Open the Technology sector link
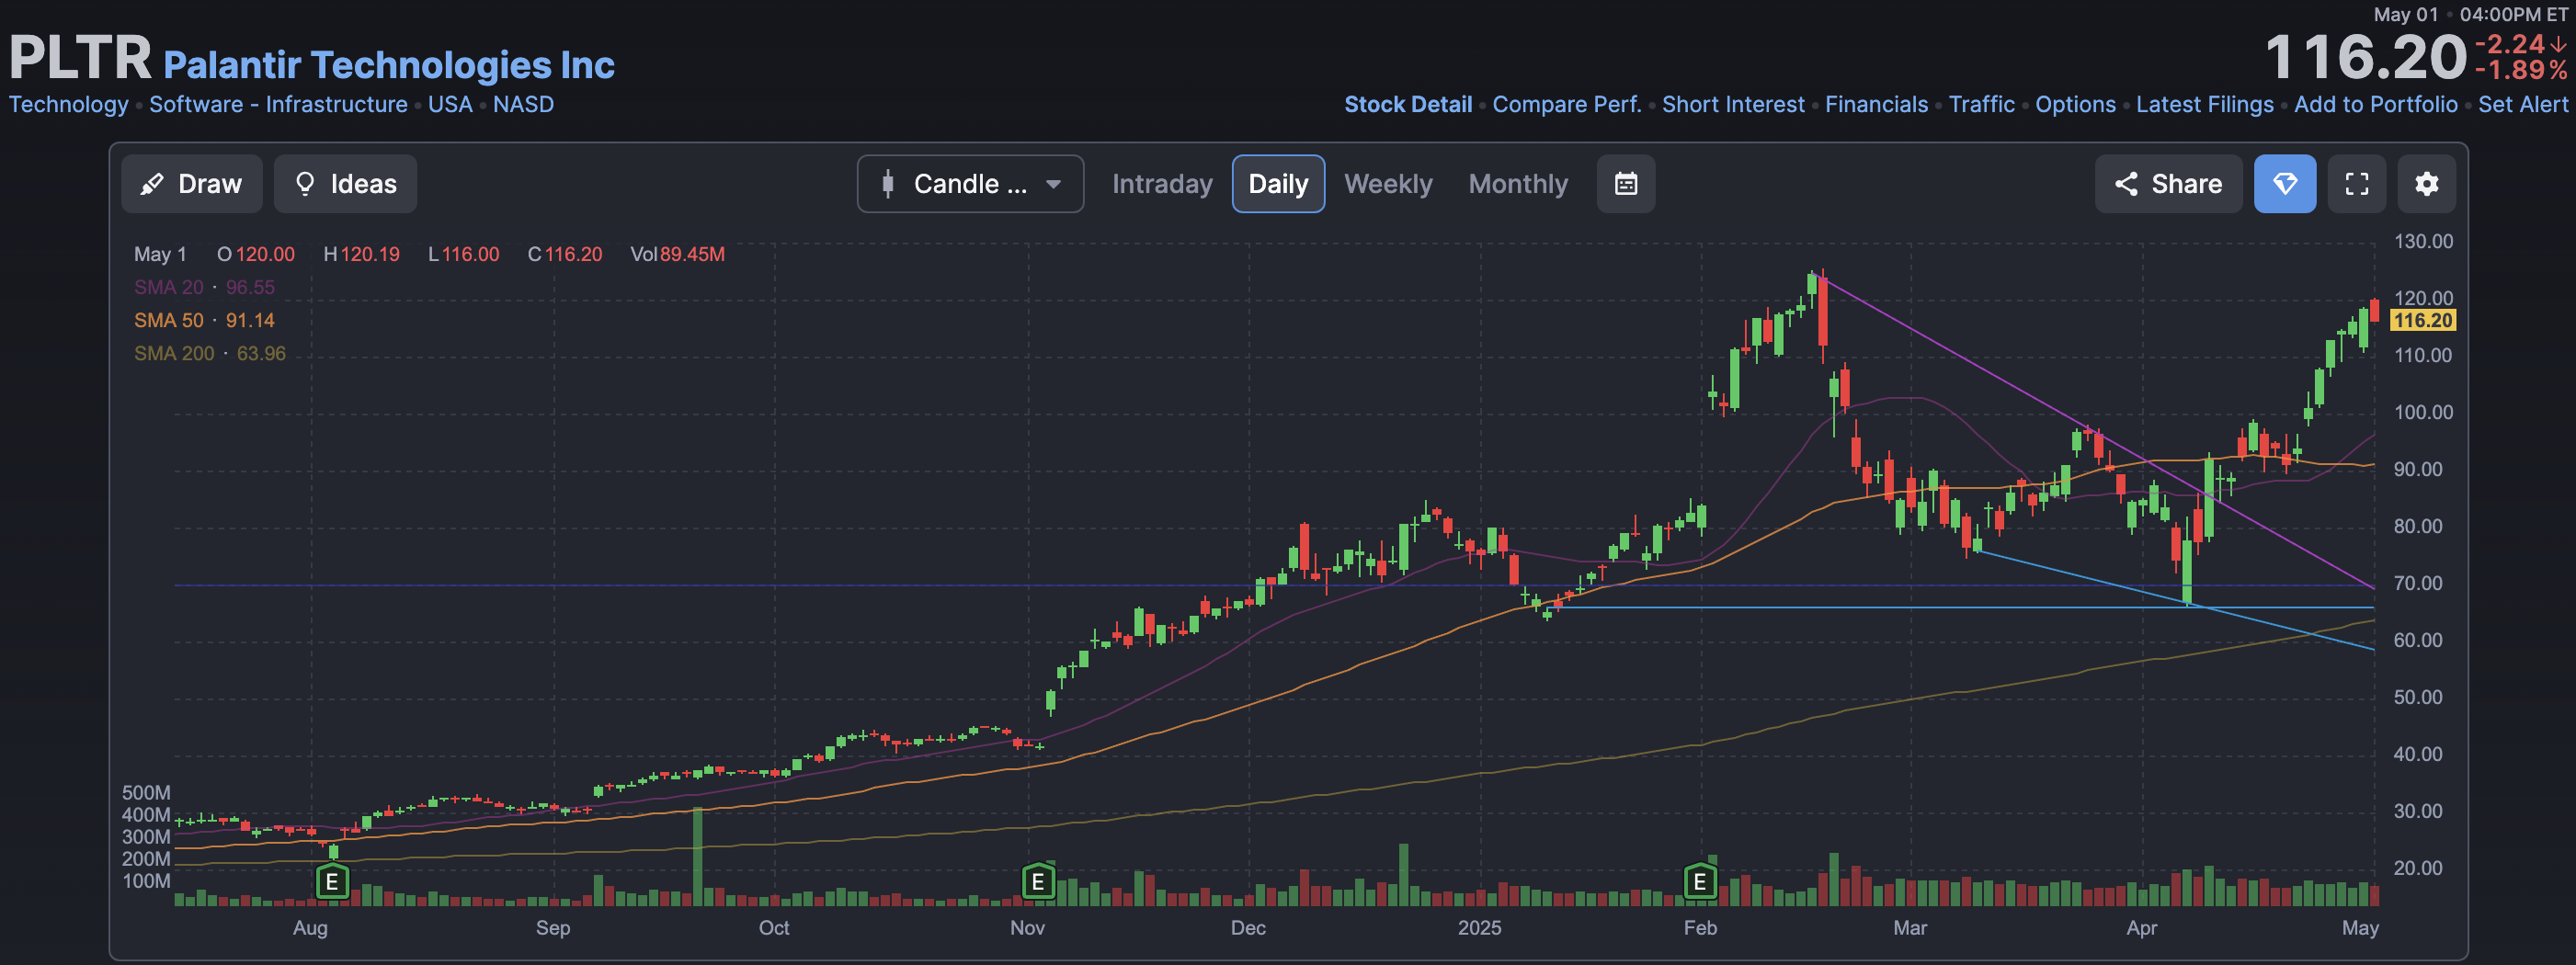 69,104
